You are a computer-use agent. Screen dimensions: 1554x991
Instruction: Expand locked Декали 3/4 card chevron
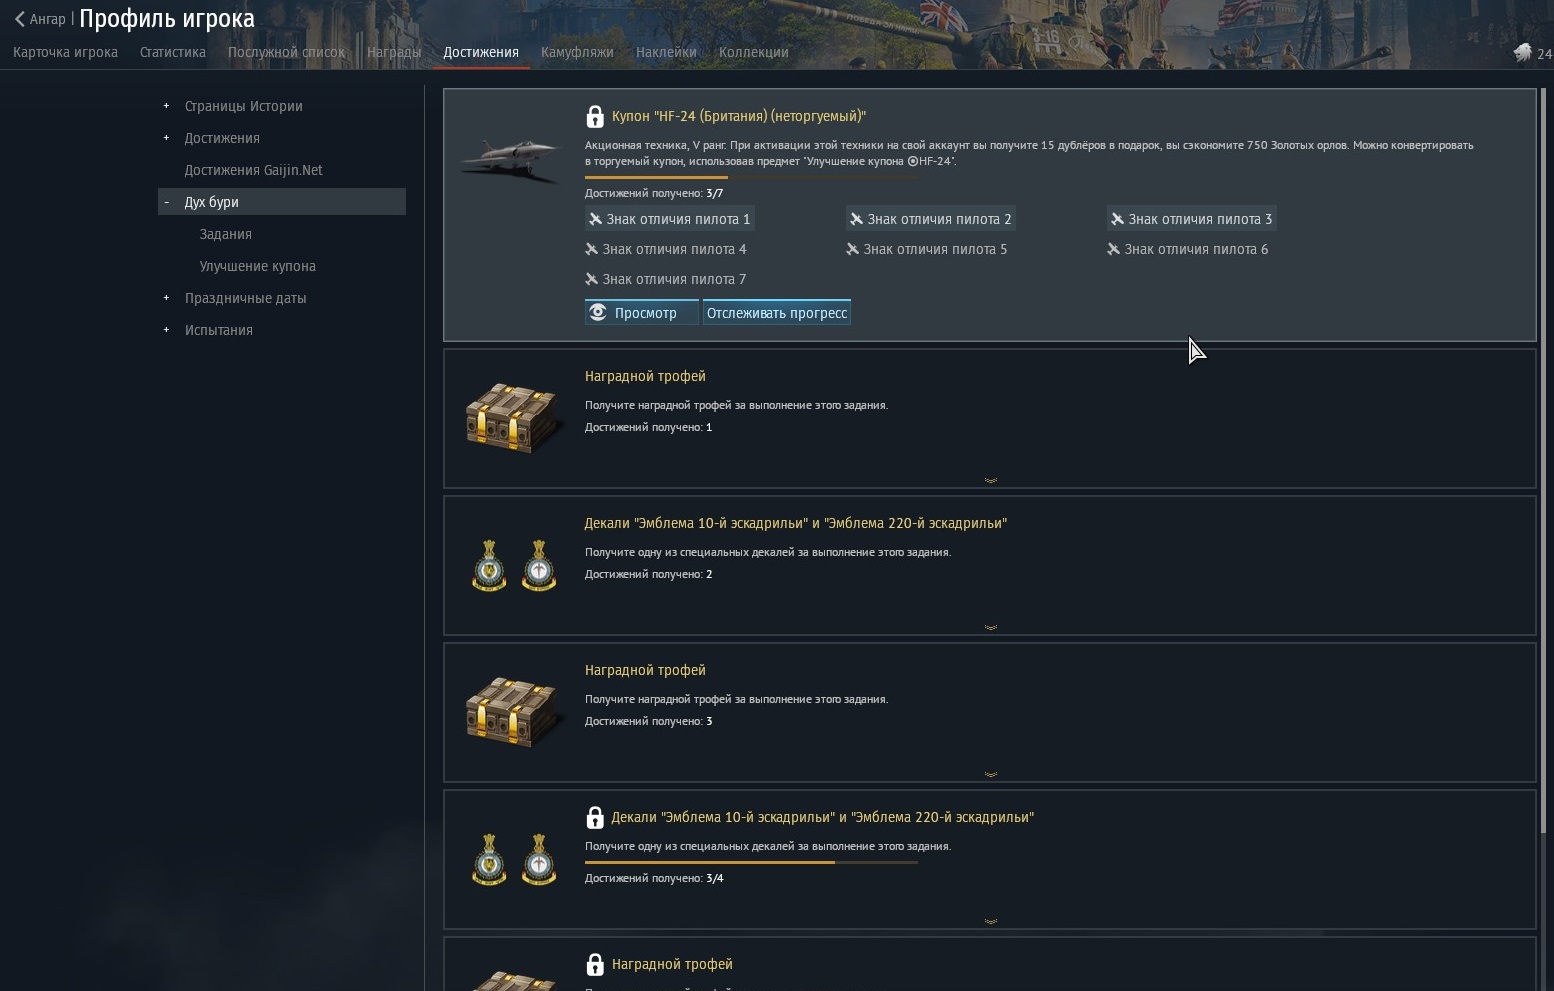click(x=990, y=921)
